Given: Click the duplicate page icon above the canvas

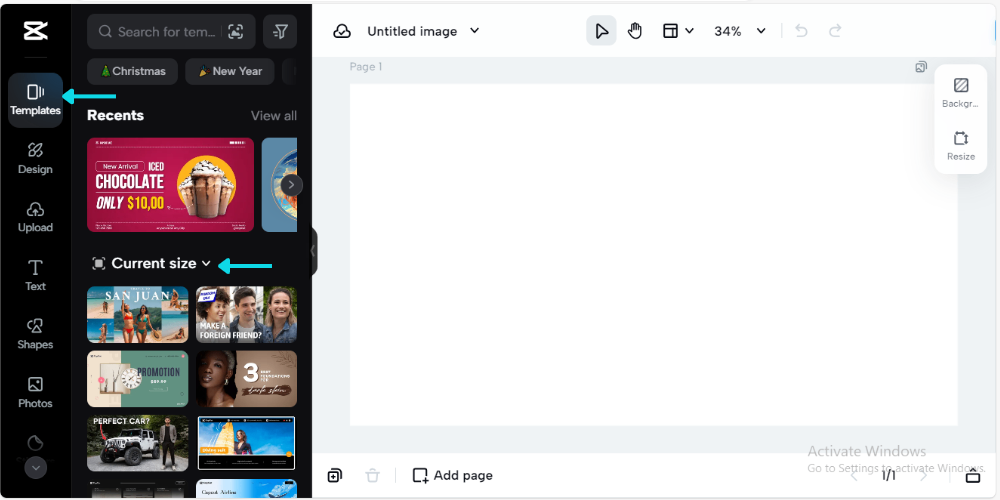Looking at the screenshot, I should pyautogui.click(x=921, y=67).
